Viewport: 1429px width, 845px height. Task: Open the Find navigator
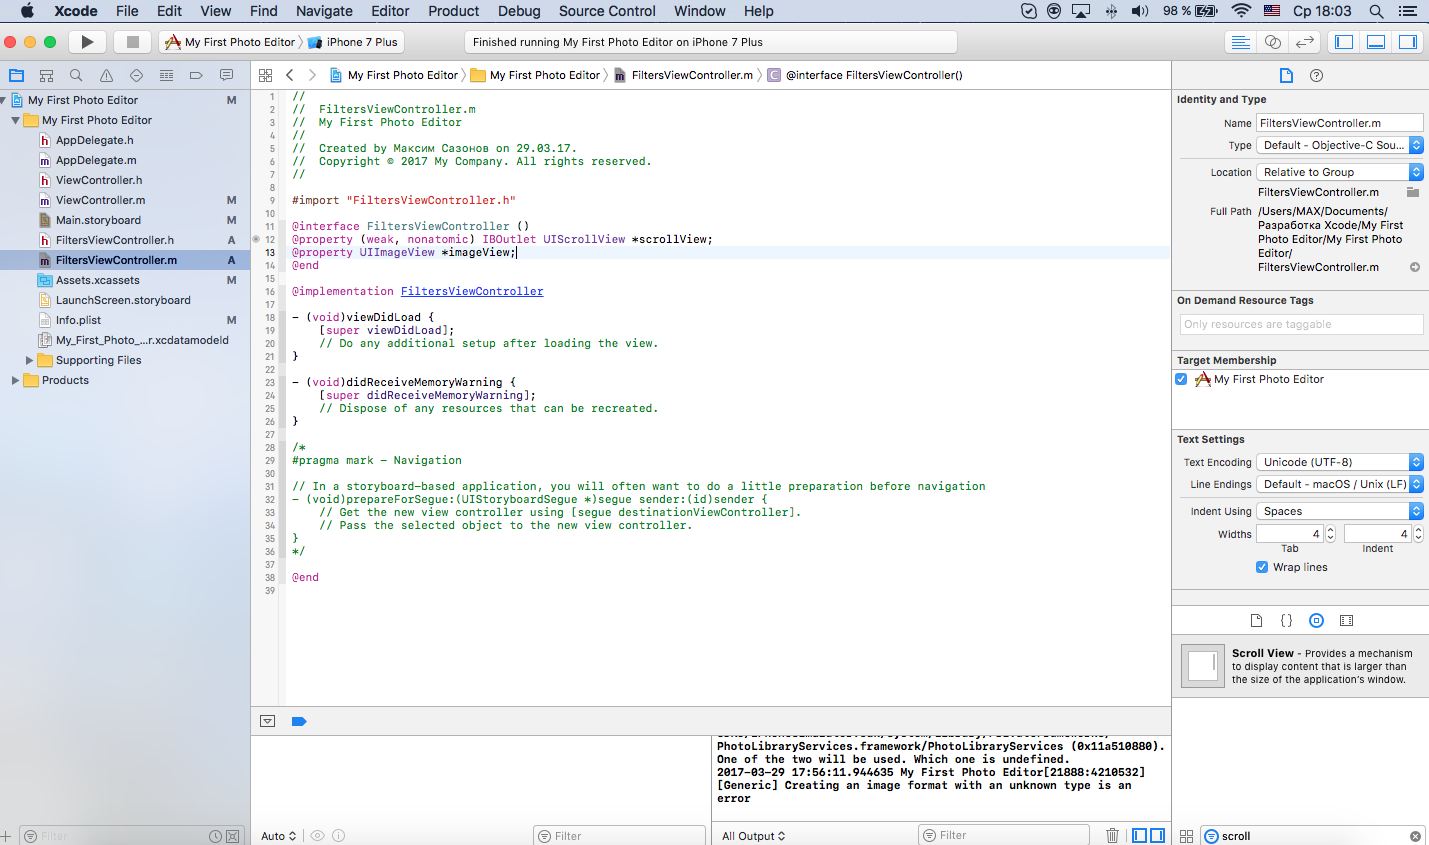click(76, 75)
